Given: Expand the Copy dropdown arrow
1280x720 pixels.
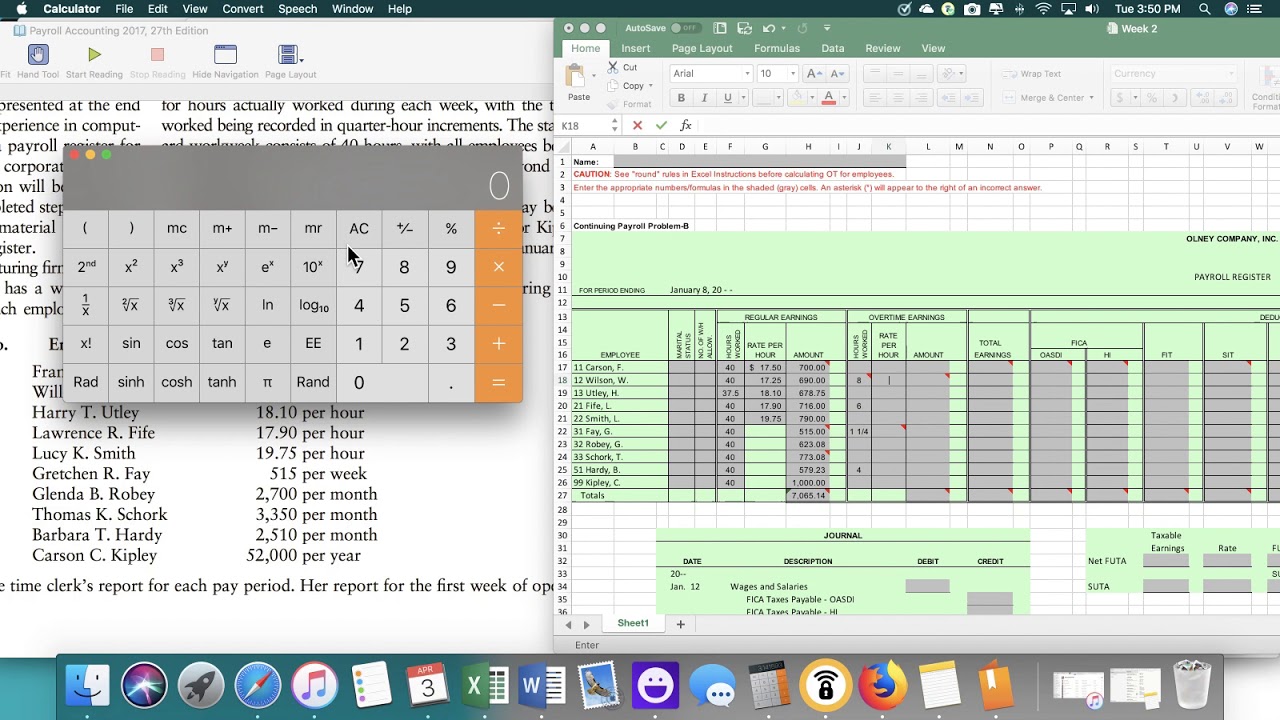Looking at the screenshot, I should (x=650, y=86).
